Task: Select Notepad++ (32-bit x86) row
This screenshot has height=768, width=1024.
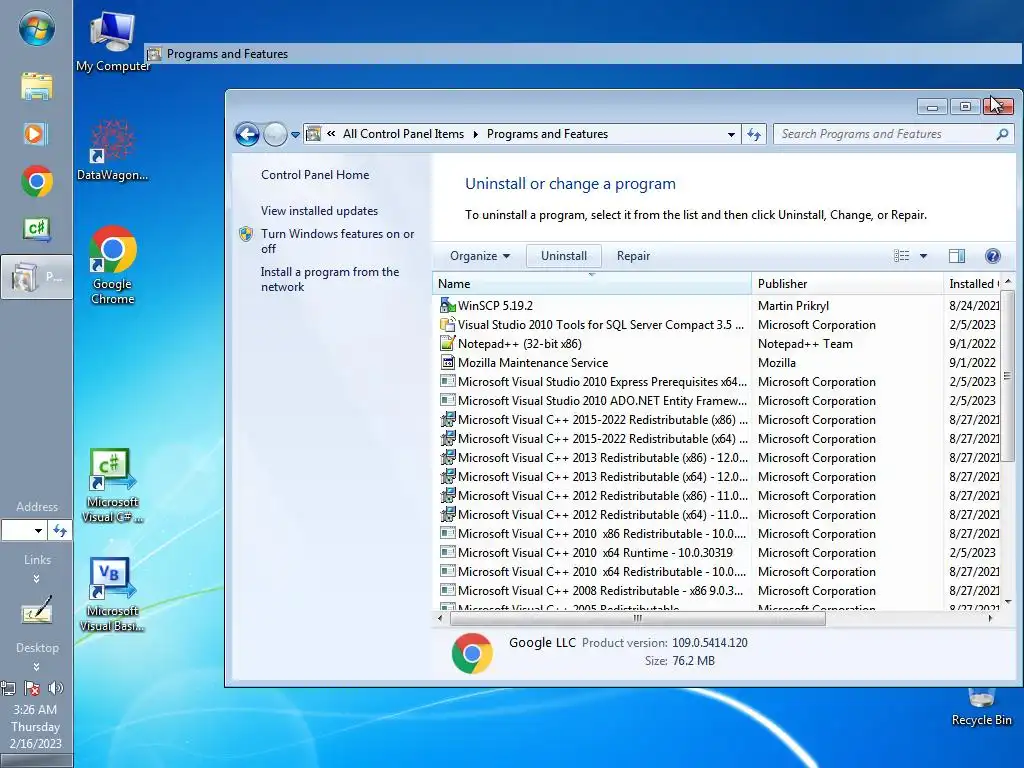Action: click(x=717, y=344)
